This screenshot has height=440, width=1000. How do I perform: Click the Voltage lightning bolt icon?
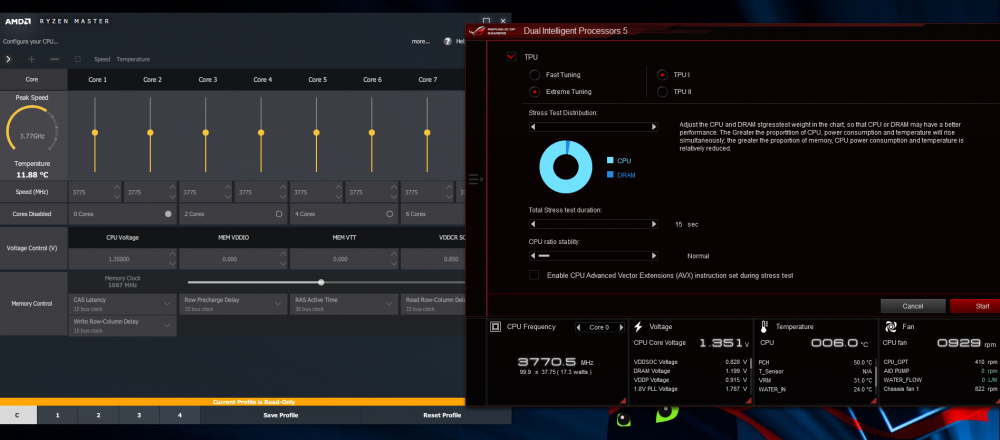(638, 327)
